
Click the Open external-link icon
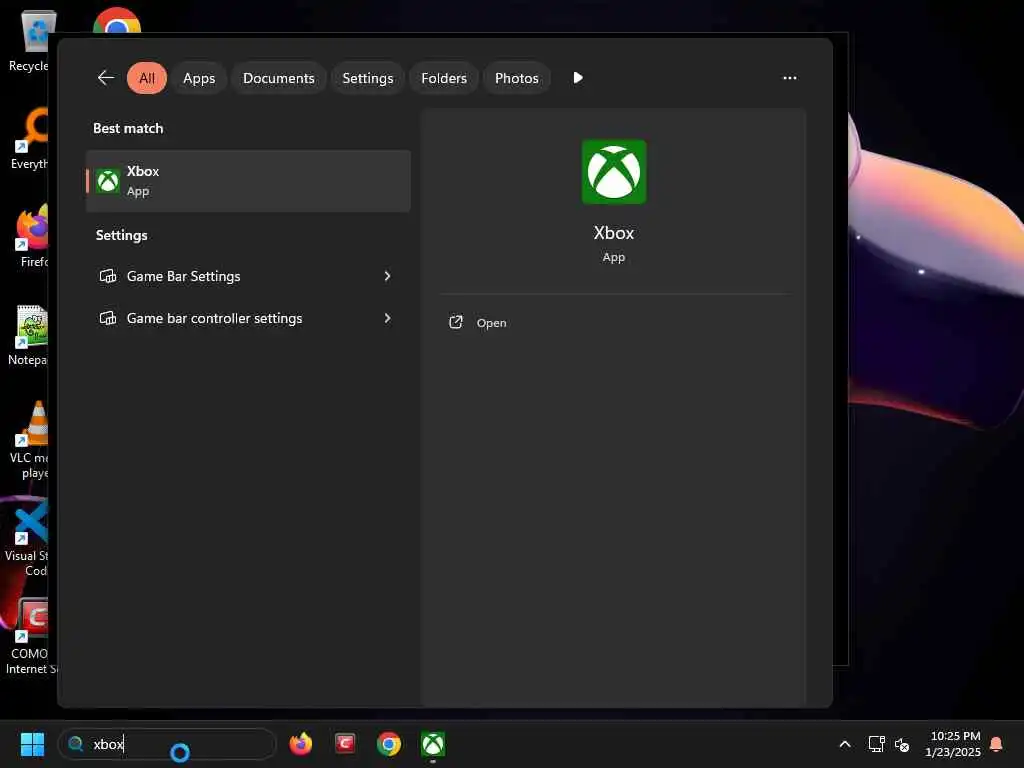pyautogui.click(x=456, y=323)
